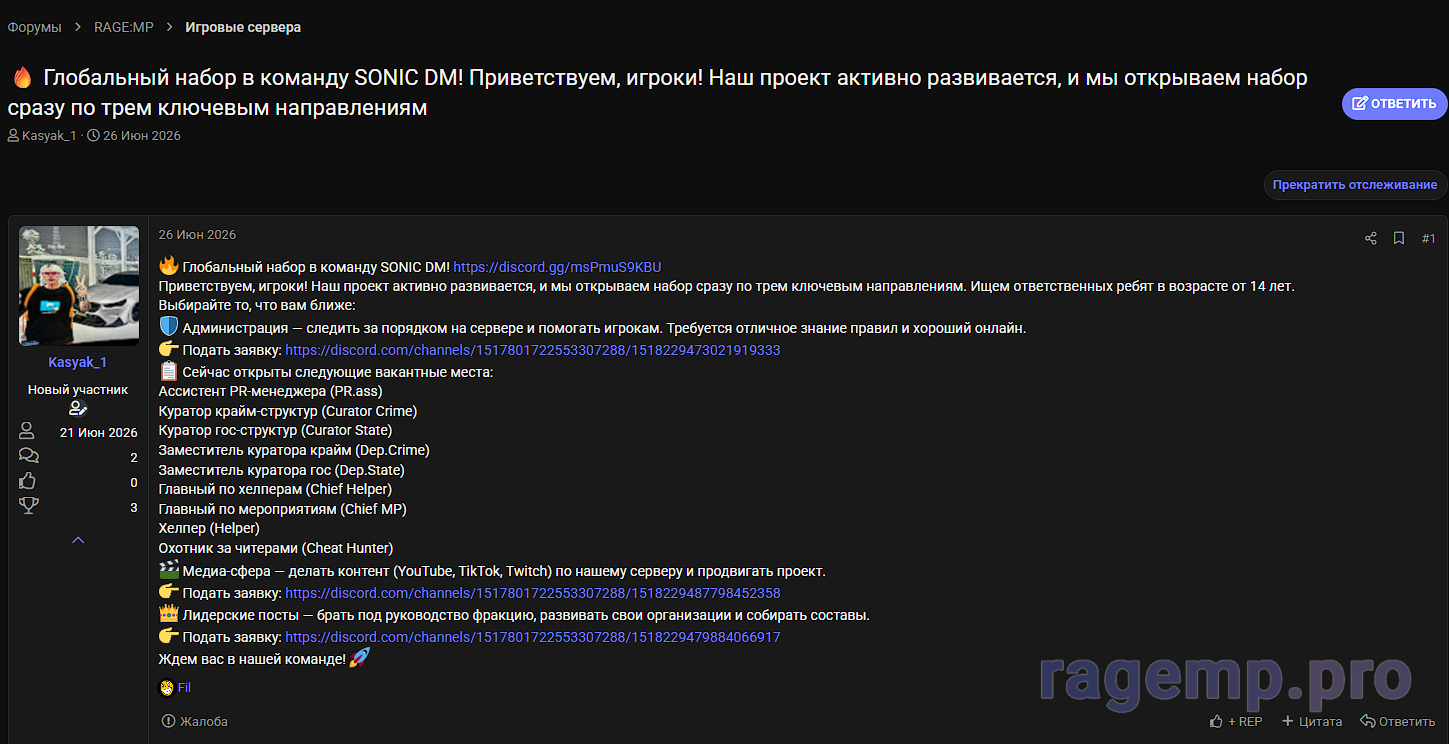Click the Fil user who reacted
The width and height of the screenshot is (1449, 744).
click(184, 687)
